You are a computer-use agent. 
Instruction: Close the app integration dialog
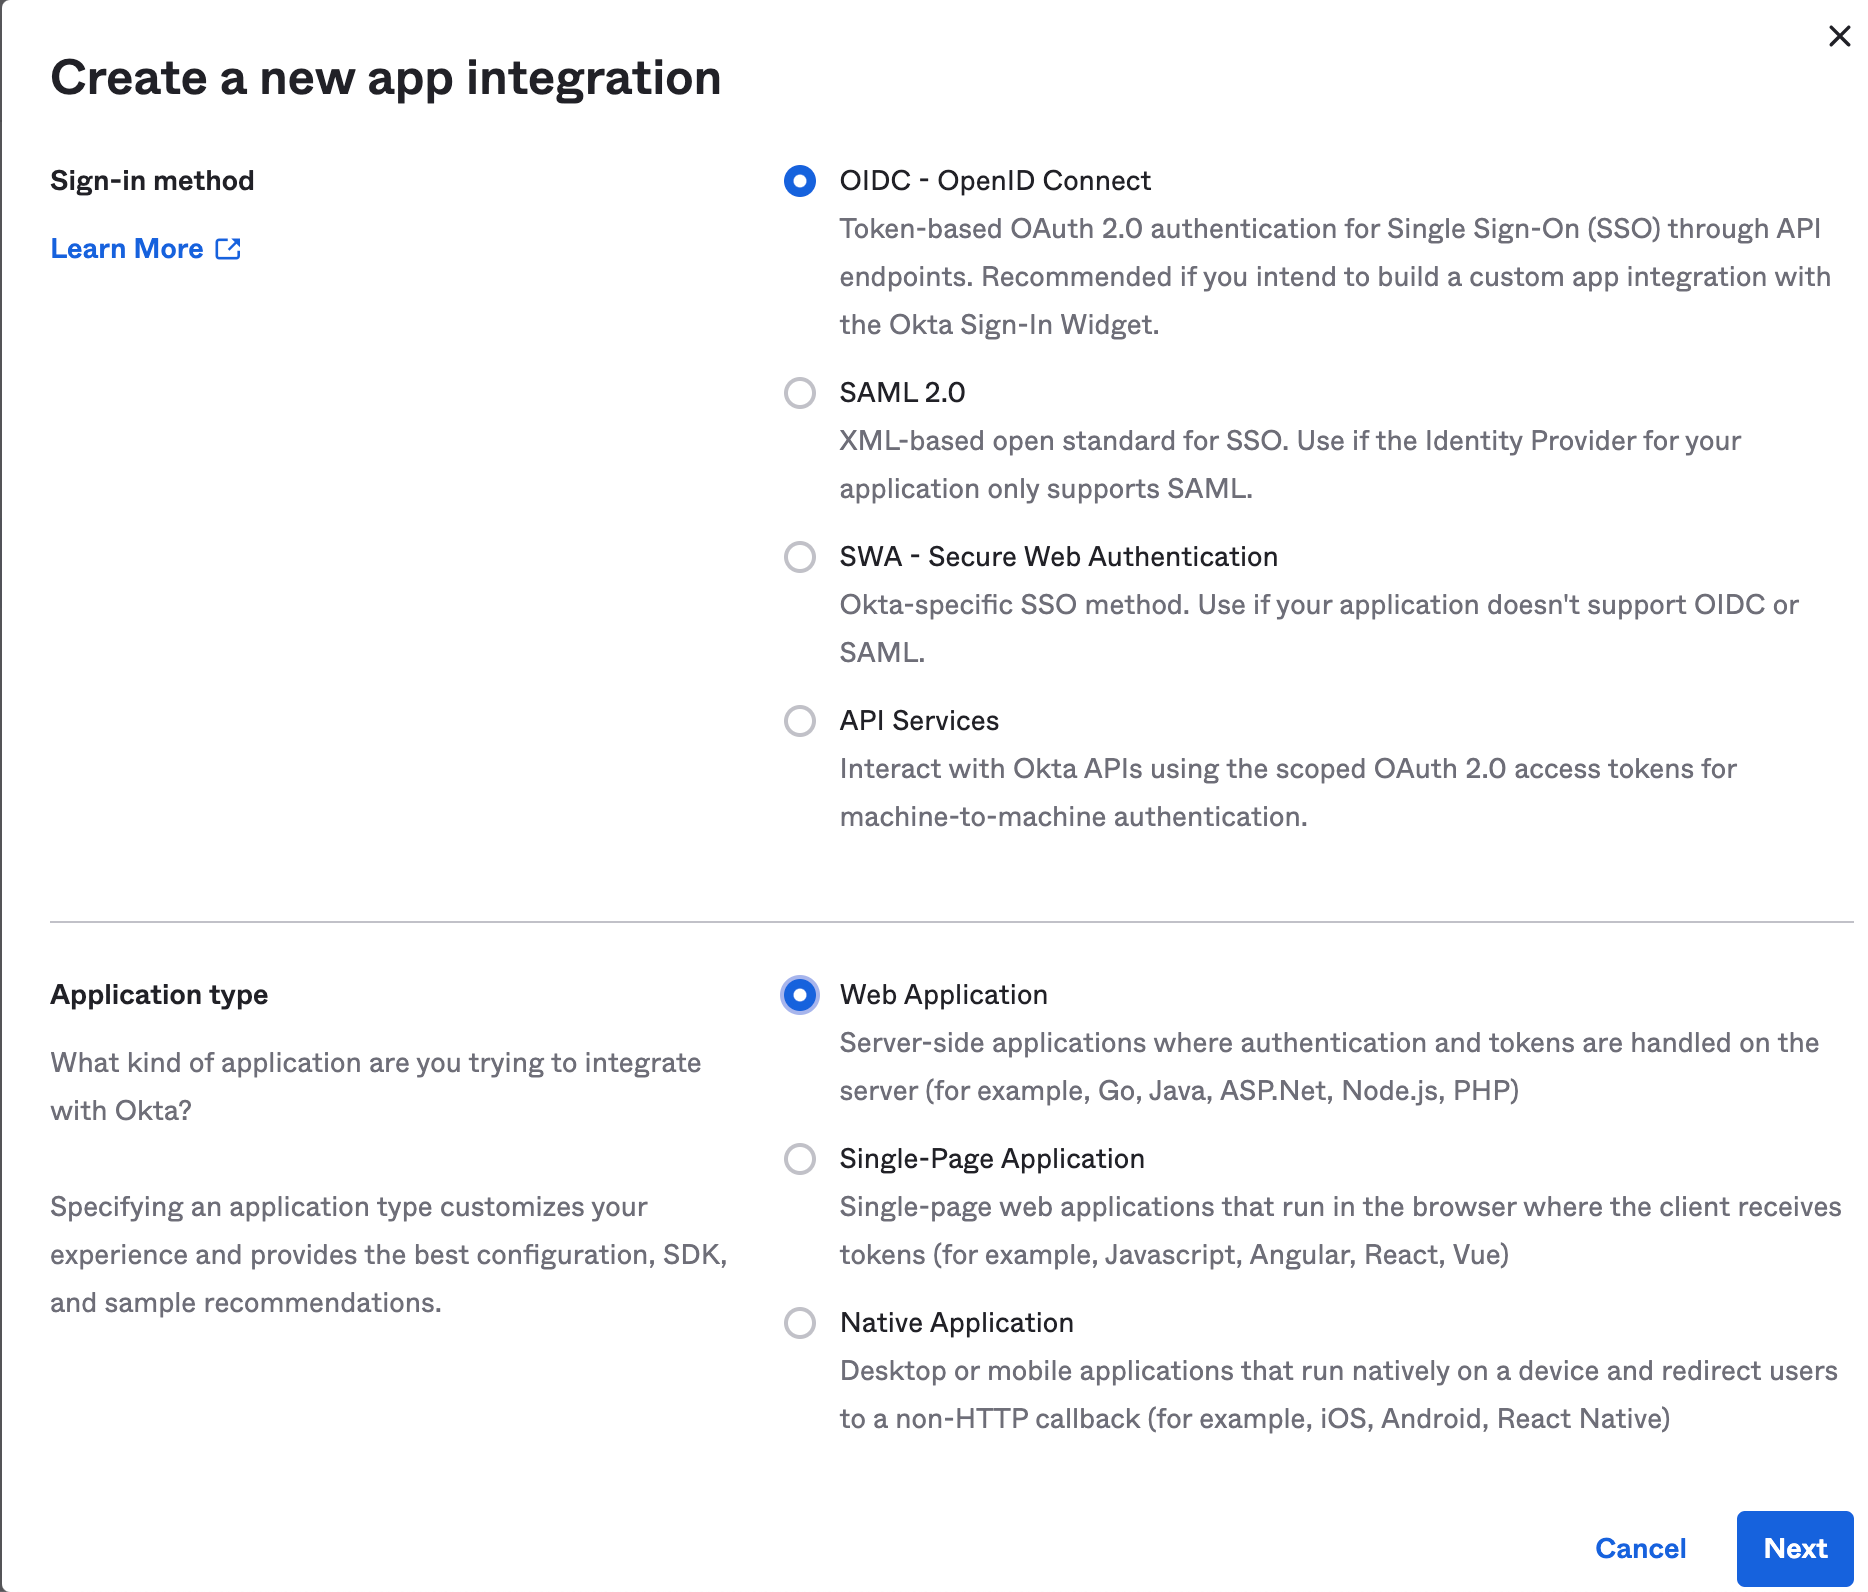1839,36
